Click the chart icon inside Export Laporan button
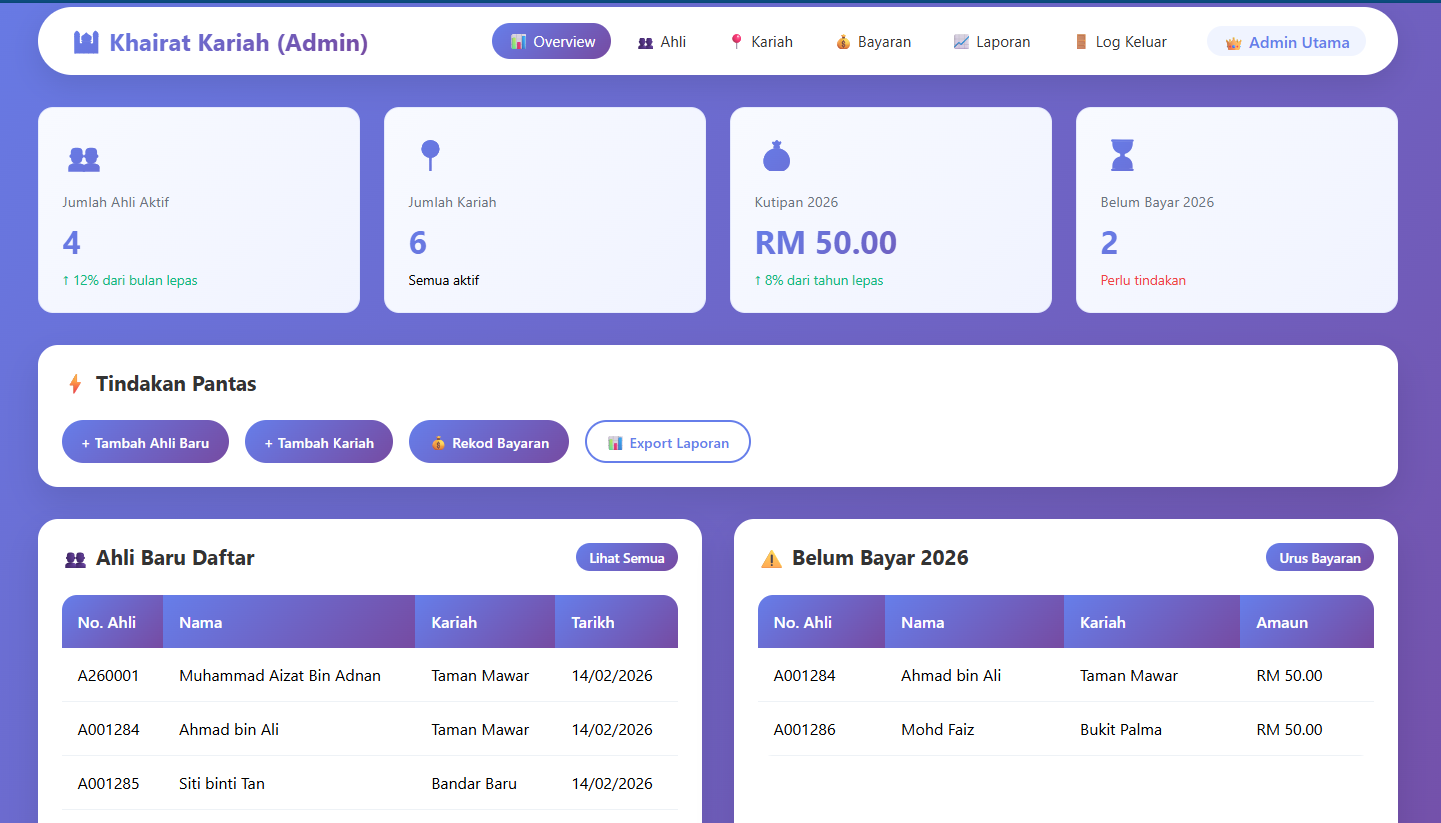The image size is (1441, 823). click(x=615, y=442)
